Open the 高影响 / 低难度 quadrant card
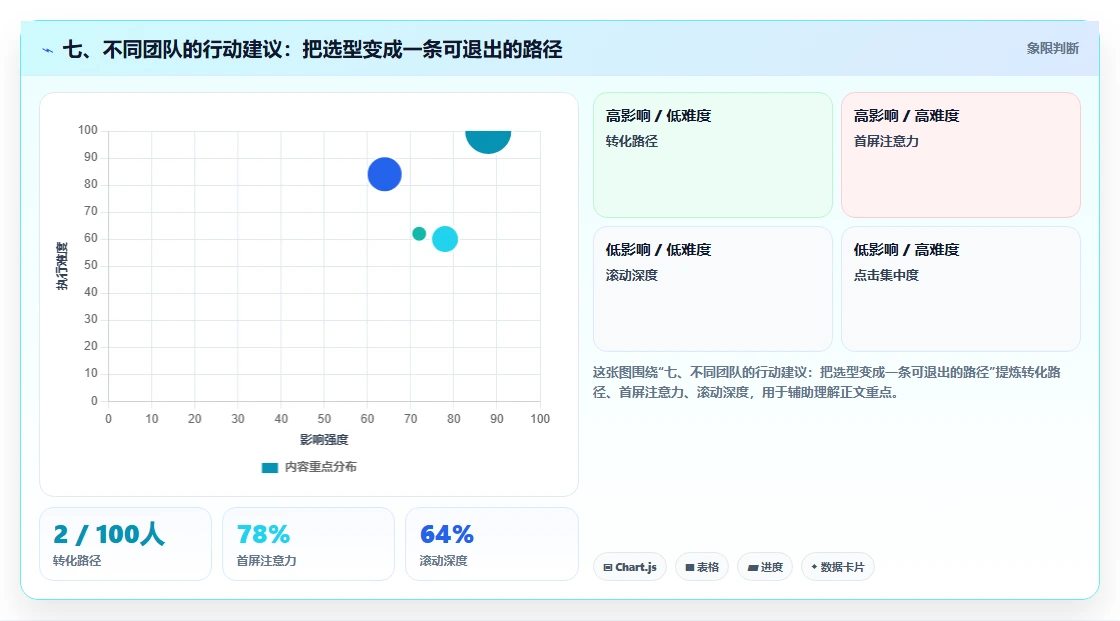Viewport: 1120px width, 621px height. coord(713,155)
